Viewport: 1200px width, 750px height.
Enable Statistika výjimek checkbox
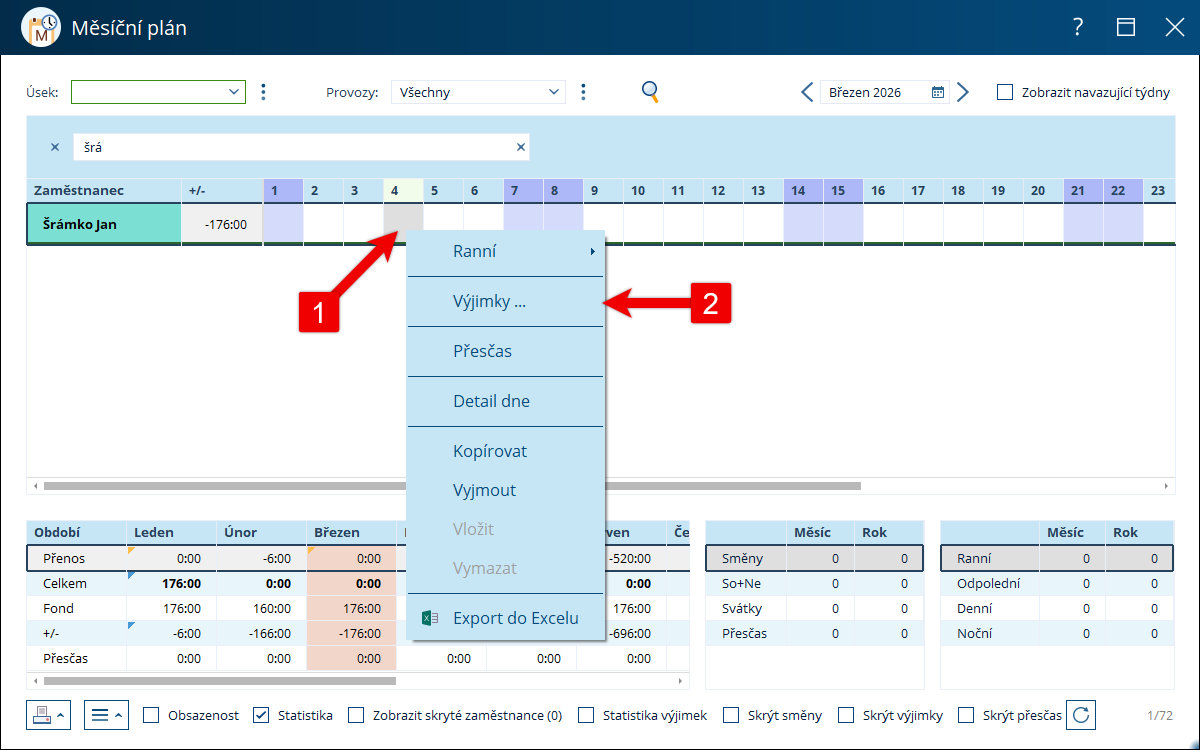[x=586, y=715]
